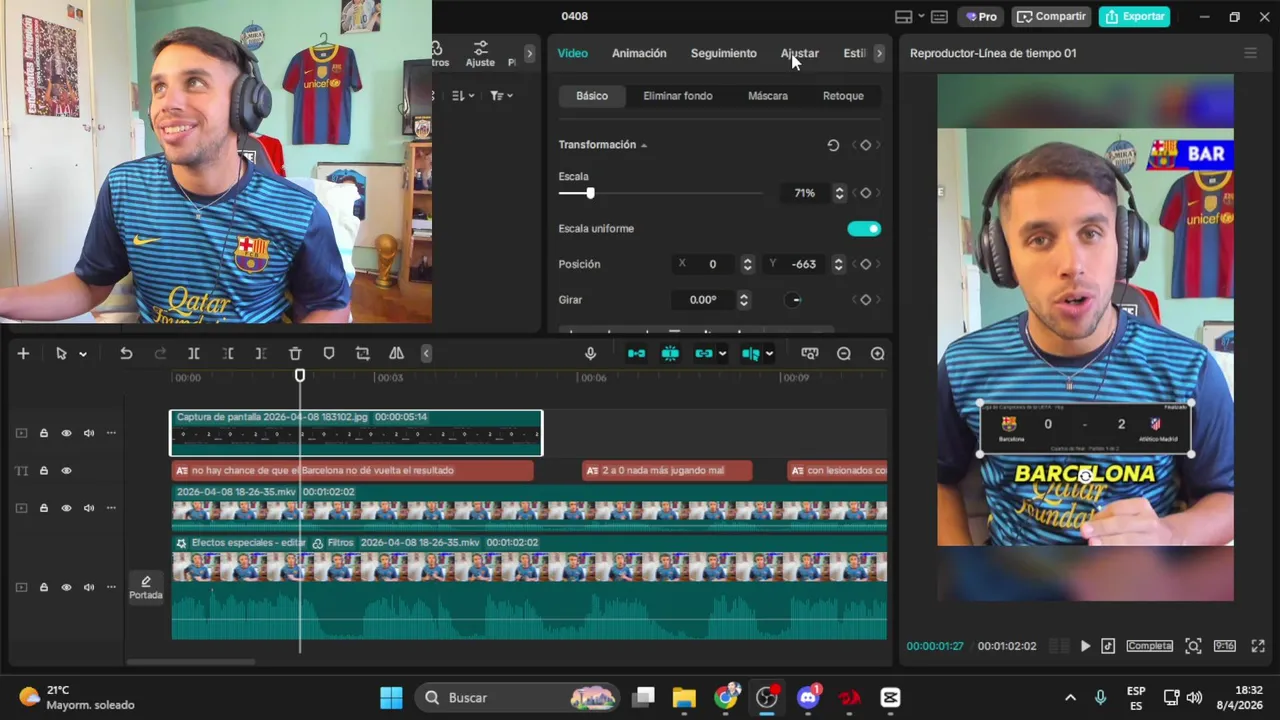Click the Completa quality button in the player

[x=1149, y=646]
